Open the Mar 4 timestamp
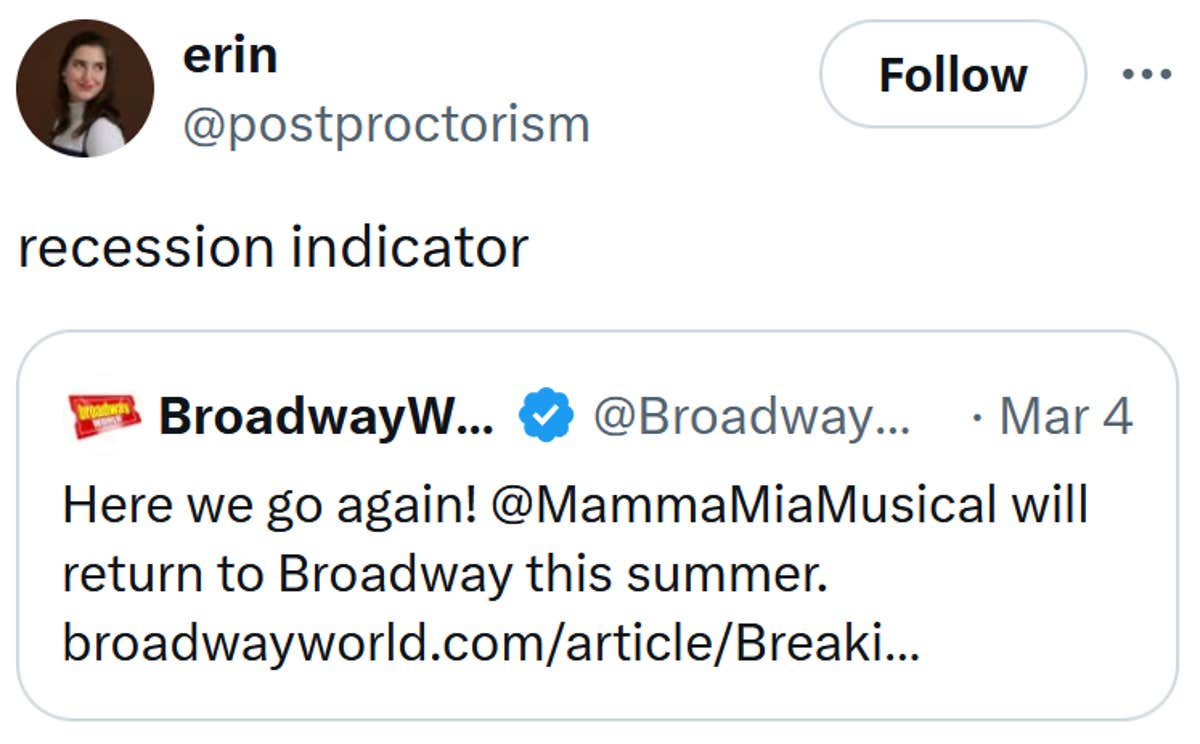Image resolution: width=1200 pixels, height=744 pixels. 1066,416
